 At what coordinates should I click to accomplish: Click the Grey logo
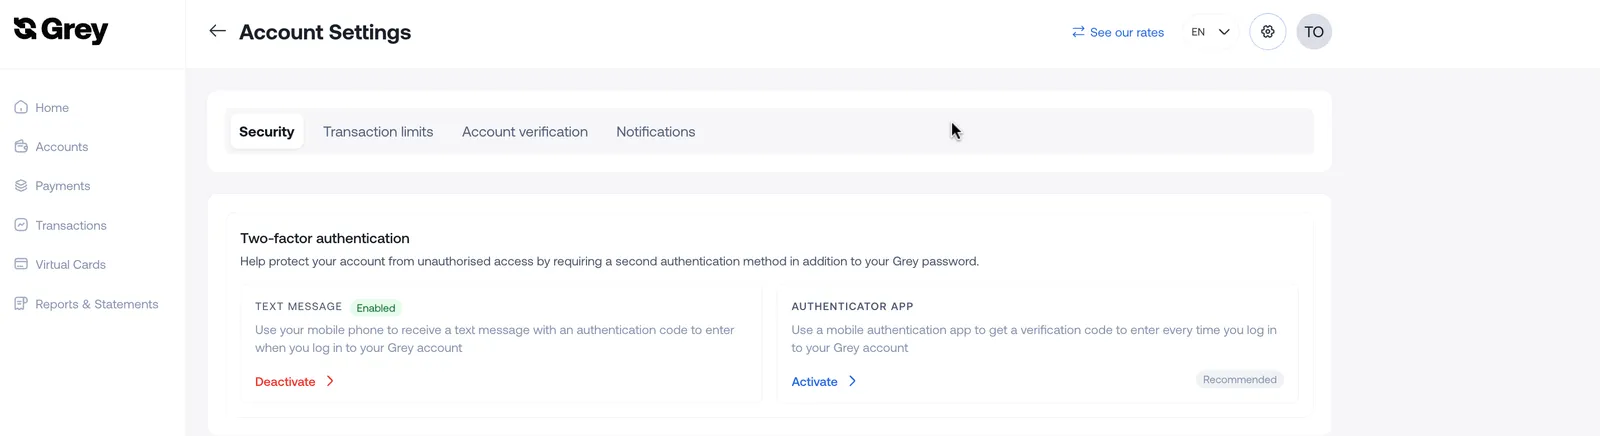[x=61, y=30]
